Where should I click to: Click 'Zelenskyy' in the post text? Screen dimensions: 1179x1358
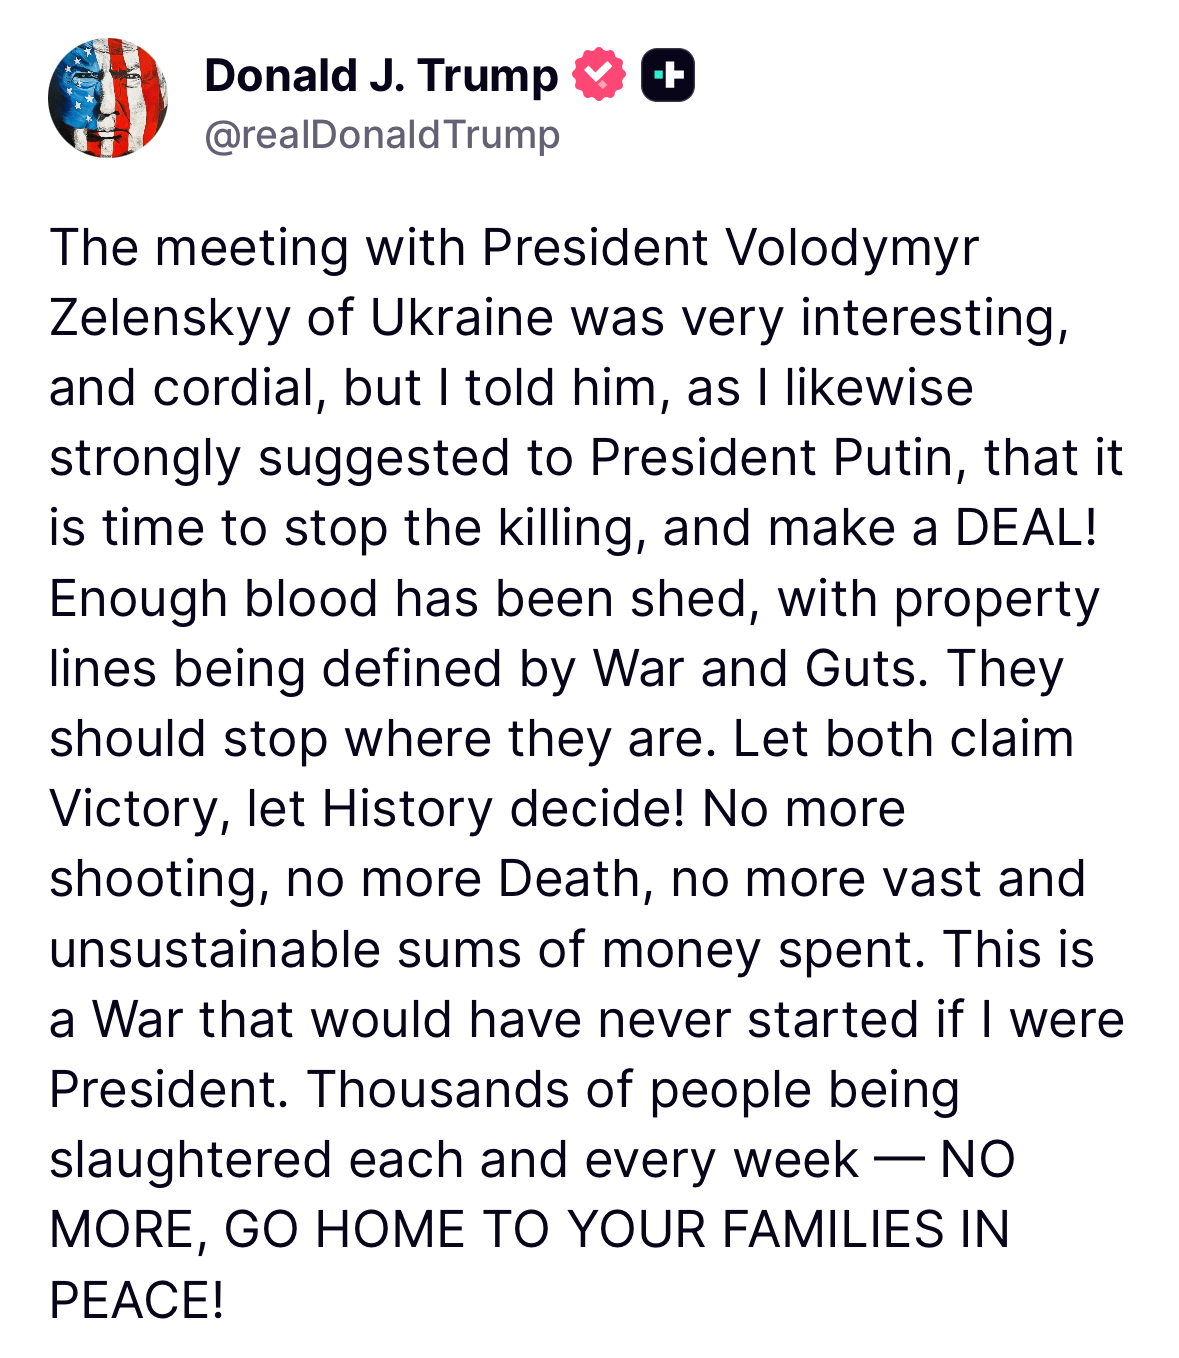click(x=170, y=318)
